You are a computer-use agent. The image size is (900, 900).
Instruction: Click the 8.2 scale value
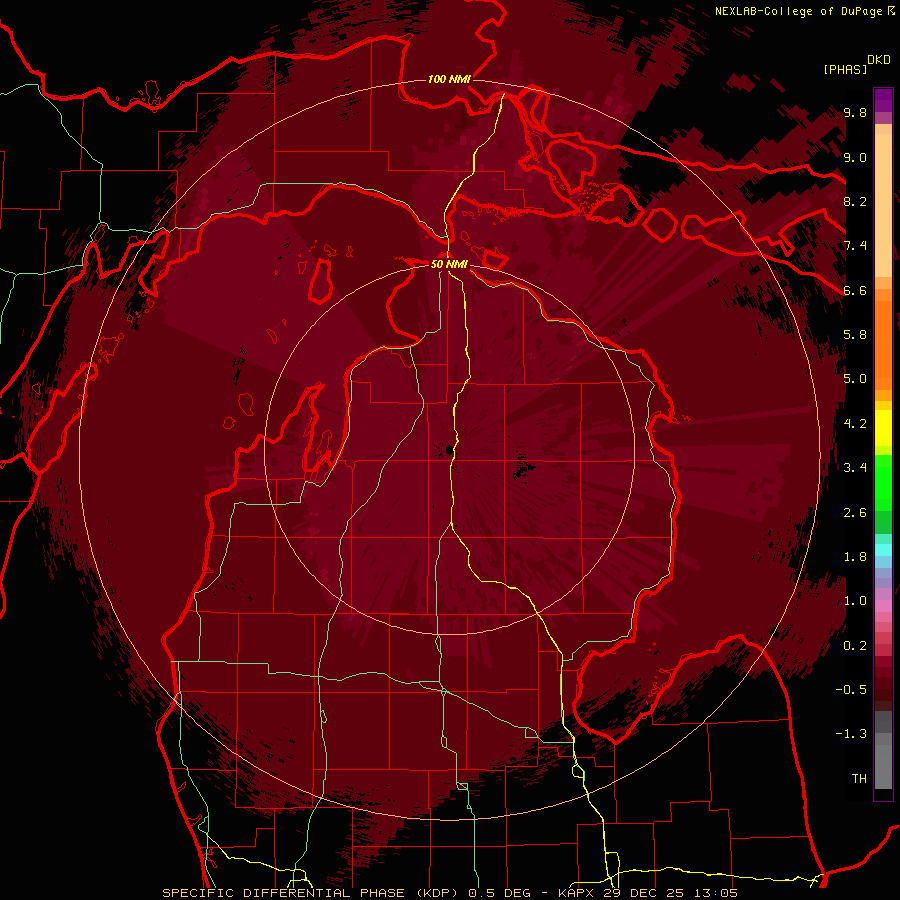(x=855, y=201)
